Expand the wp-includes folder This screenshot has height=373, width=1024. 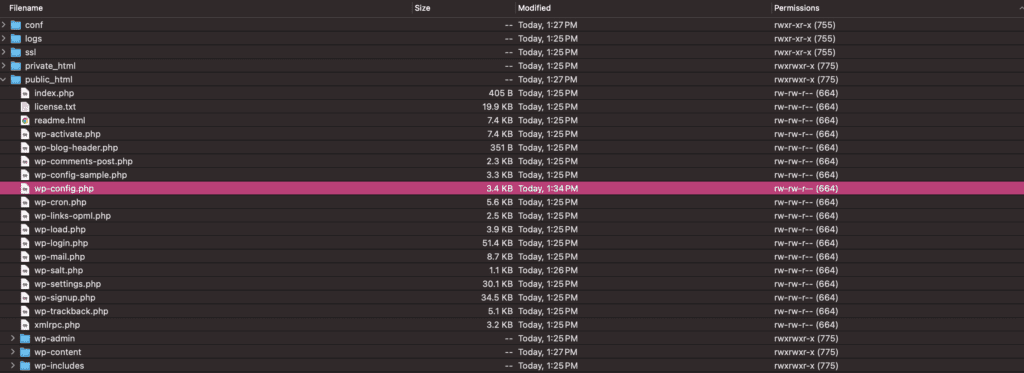pos(13,366)
